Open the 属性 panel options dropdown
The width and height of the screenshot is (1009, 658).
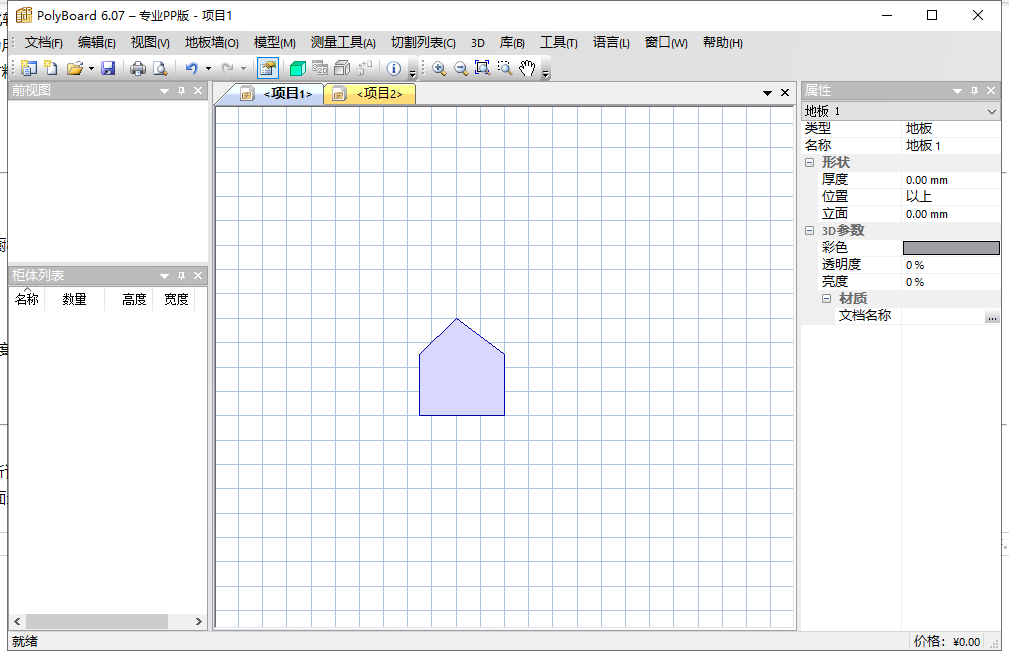click(x=957, y=91)
